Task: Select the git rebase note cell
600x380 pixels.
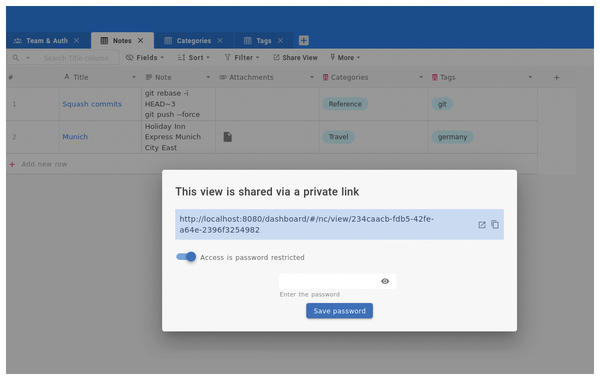Action: [178, 104]
